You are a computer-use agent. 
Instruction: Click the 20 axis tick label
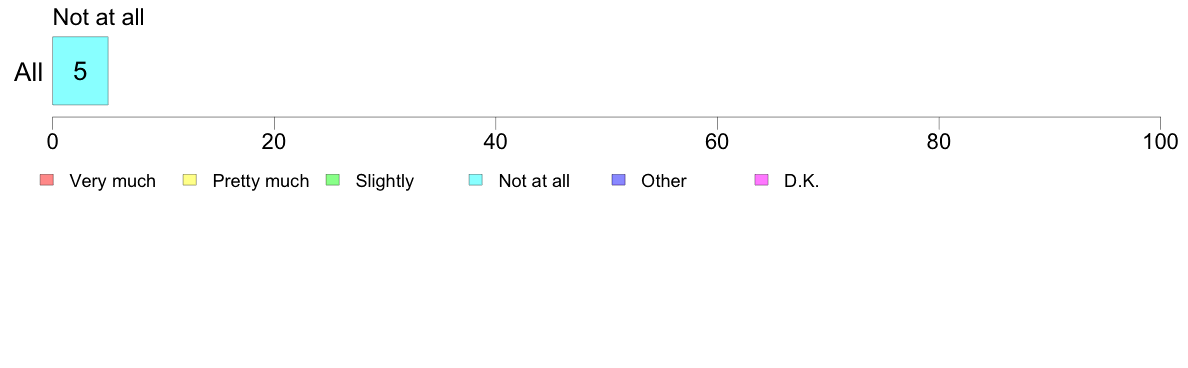pos(274,142)
